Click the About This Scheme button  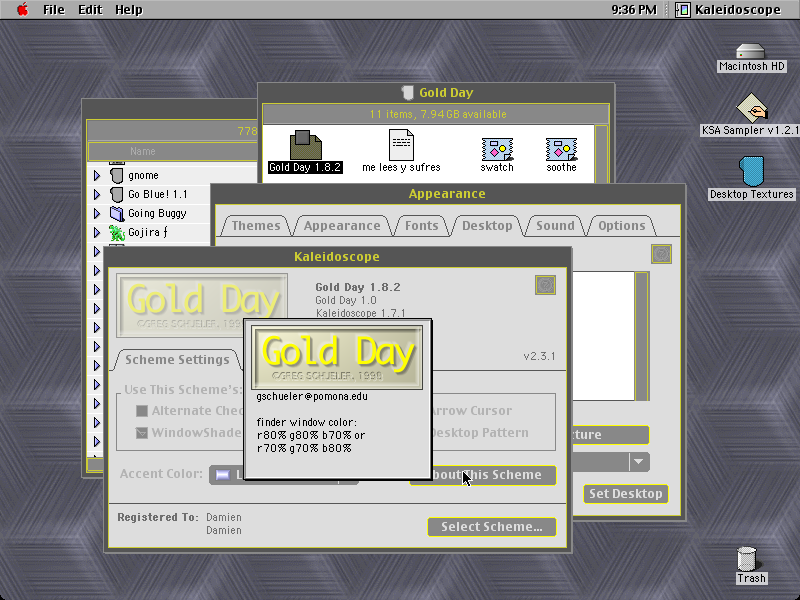[x=494, y=475]
